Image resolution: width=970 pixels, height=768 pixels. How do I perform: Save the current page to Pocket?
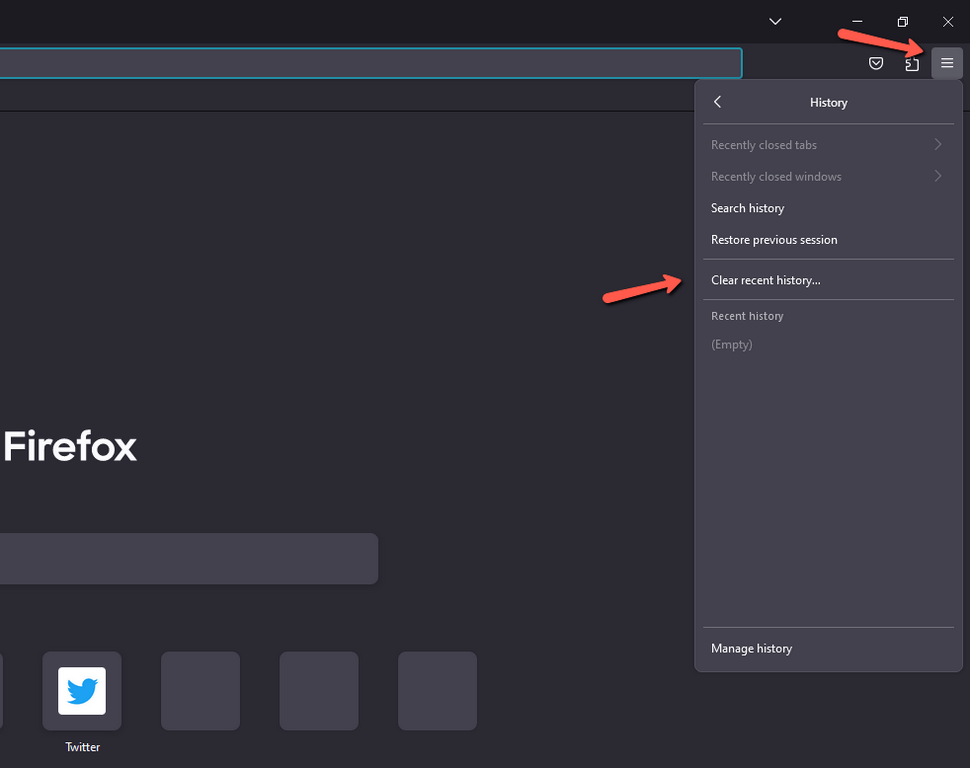click(876, 63)
